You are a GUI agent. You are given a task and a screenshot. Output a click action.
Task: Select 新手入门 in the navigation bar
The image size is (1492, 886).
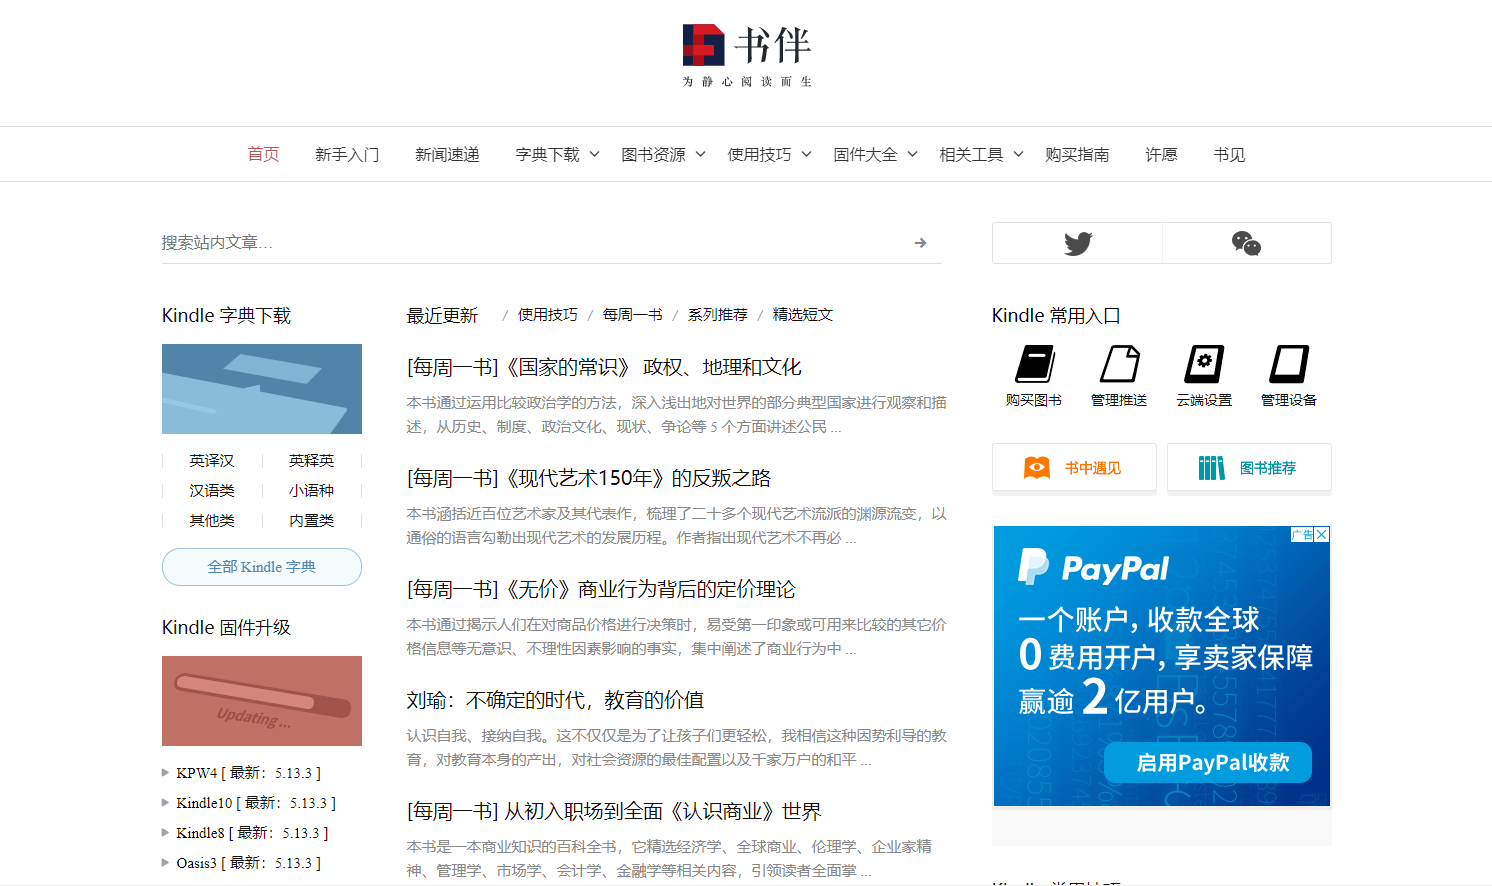[x=347, y=154]
